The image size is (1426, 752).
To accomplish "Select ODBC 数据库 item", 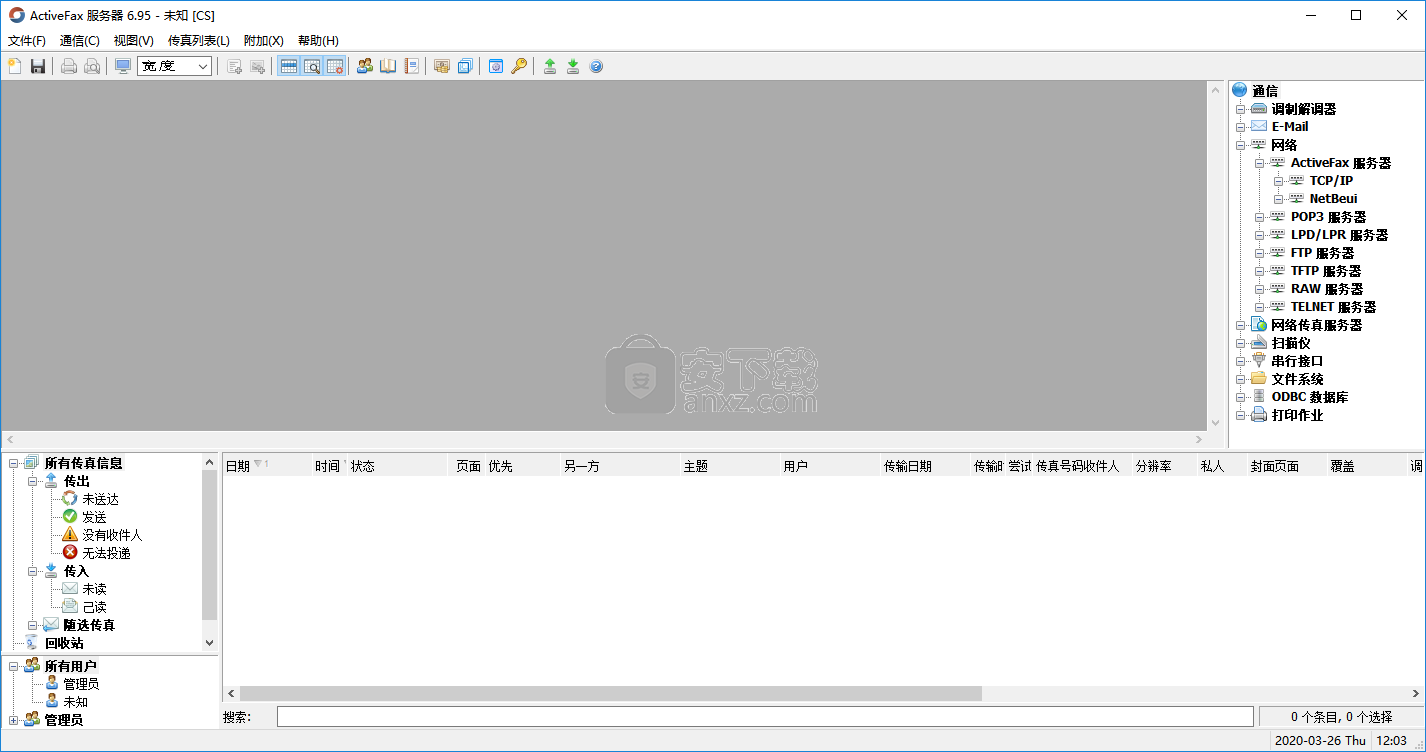I will coord(1309,397).
